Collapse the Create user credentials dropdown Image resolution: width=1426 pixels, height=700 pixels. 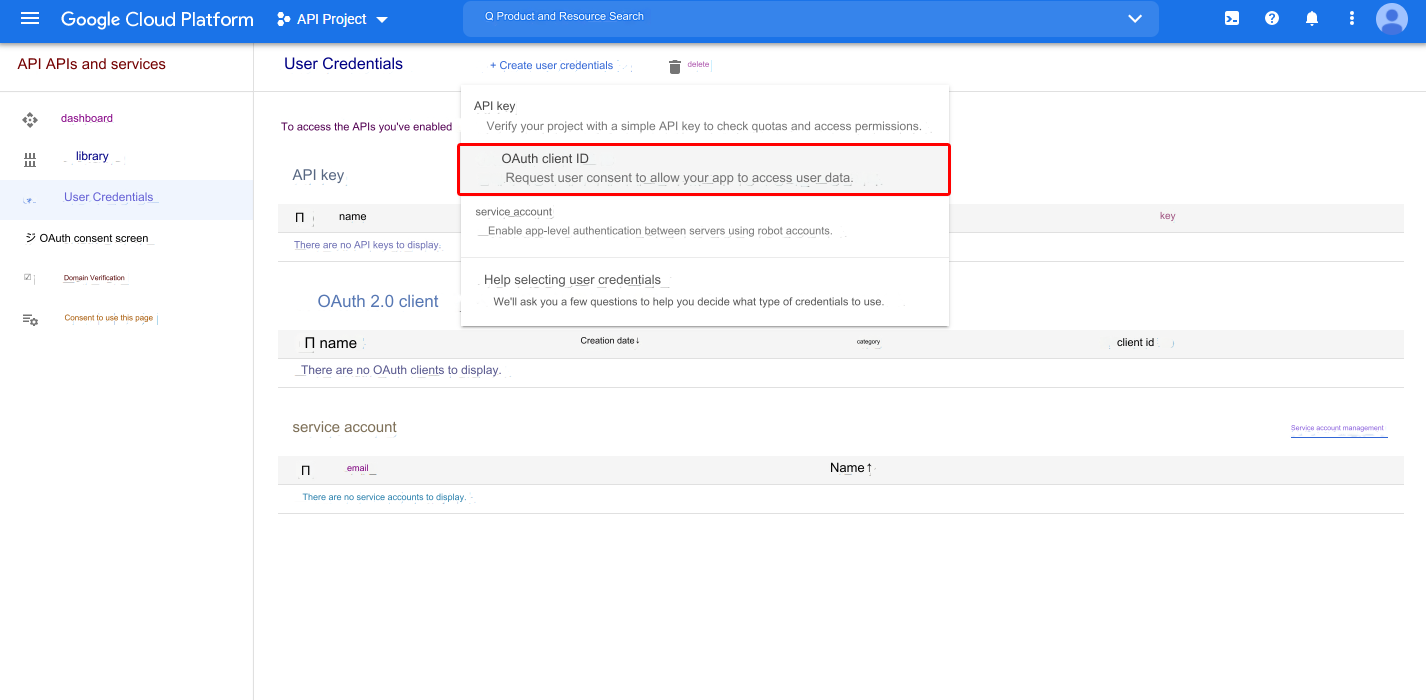[x=551, y=65]
